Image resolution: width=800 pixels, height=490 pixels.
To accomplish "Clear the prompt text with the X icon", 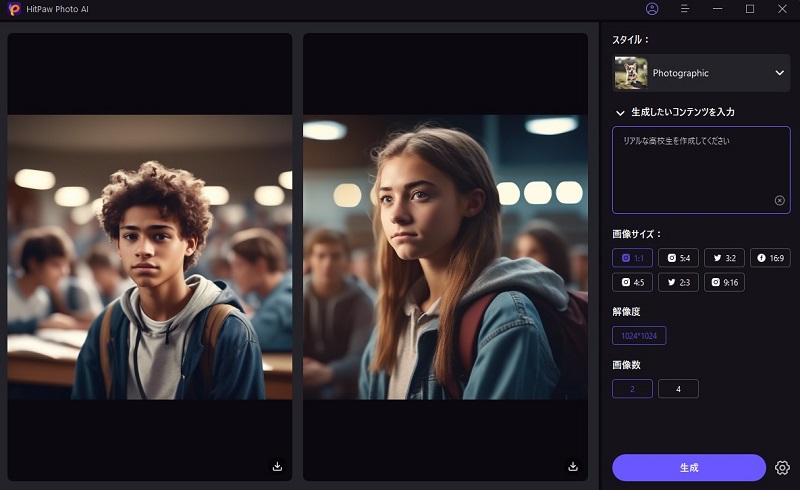I will click(x=779, y=200).
